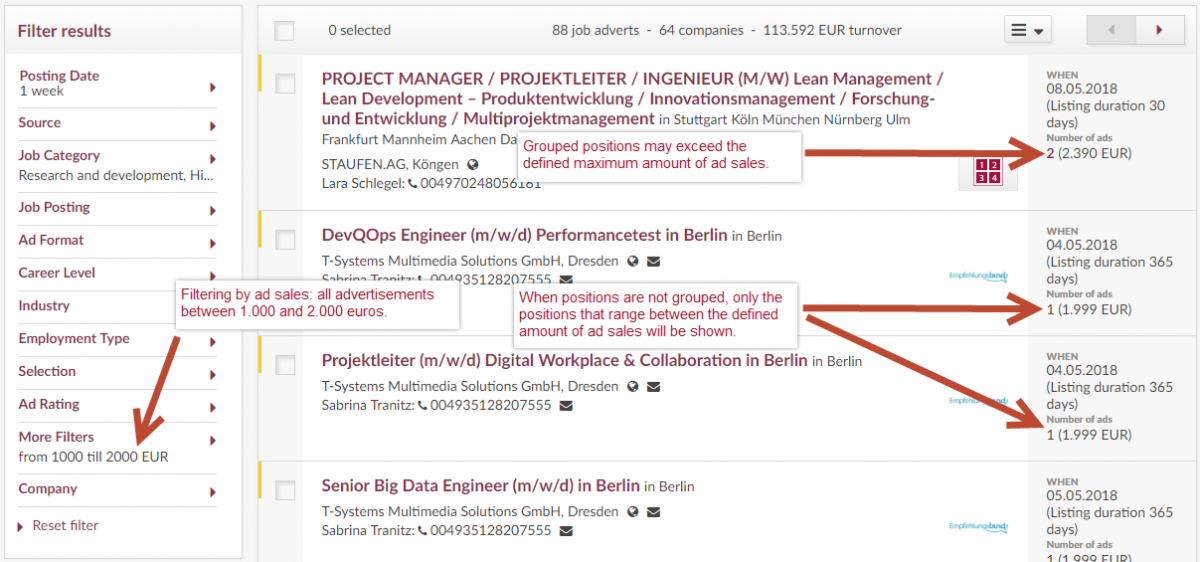
Task: Click phone icon in Senior Big Data Engineer row
Action: pyautogui.click(x=423, y=531)
